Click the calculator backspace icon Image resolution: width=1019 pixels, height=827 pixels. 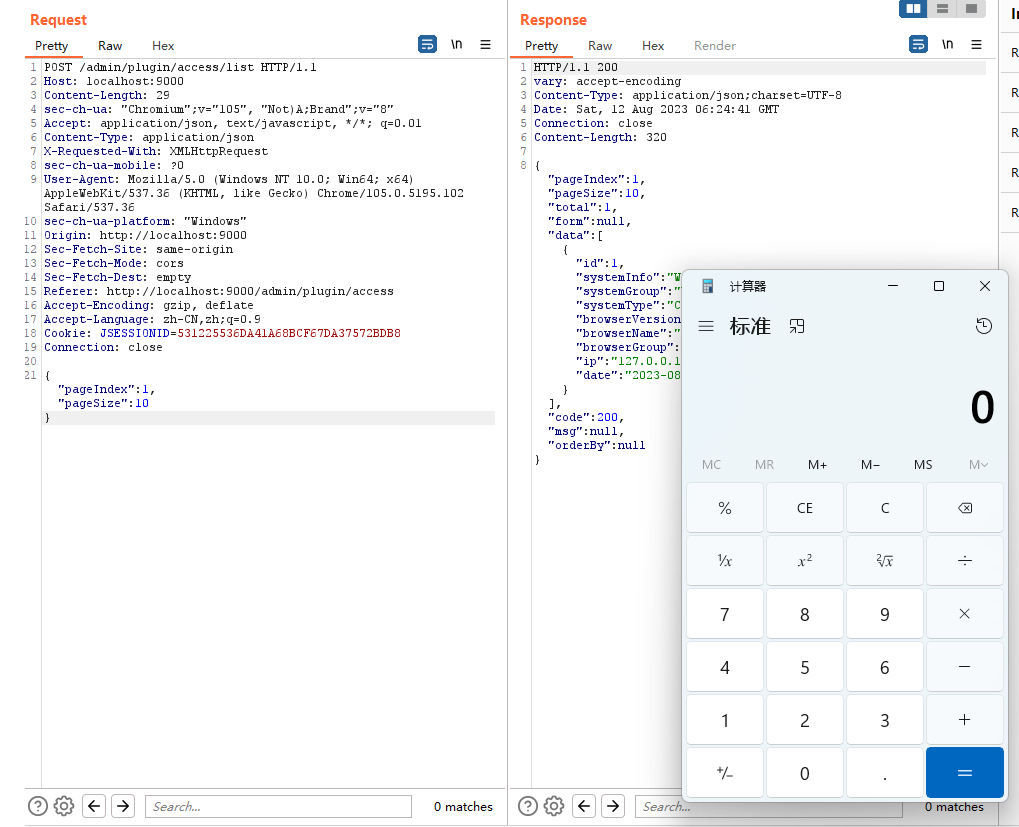(964, 507)
